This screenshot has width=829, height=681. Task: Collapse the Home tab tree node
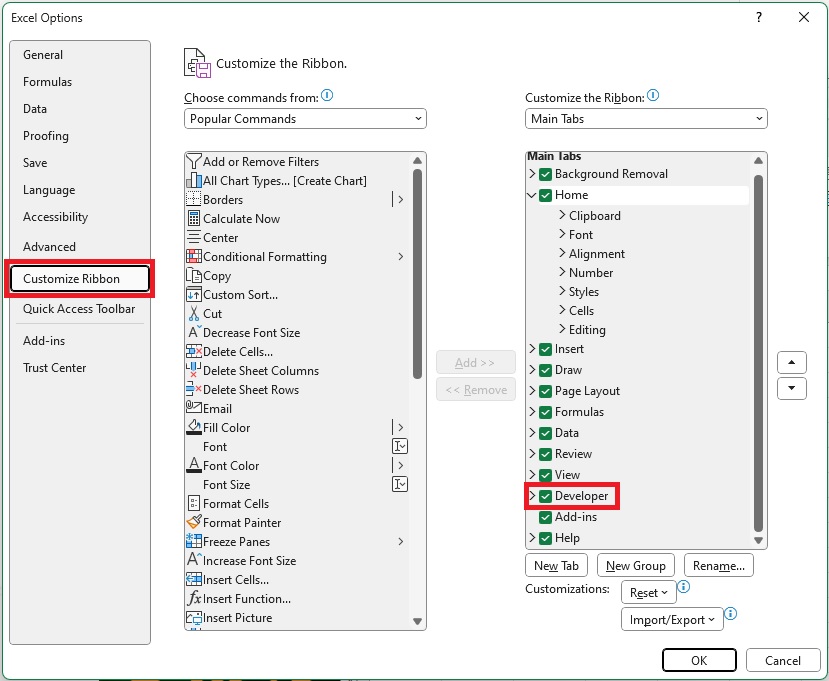(532, 195)
